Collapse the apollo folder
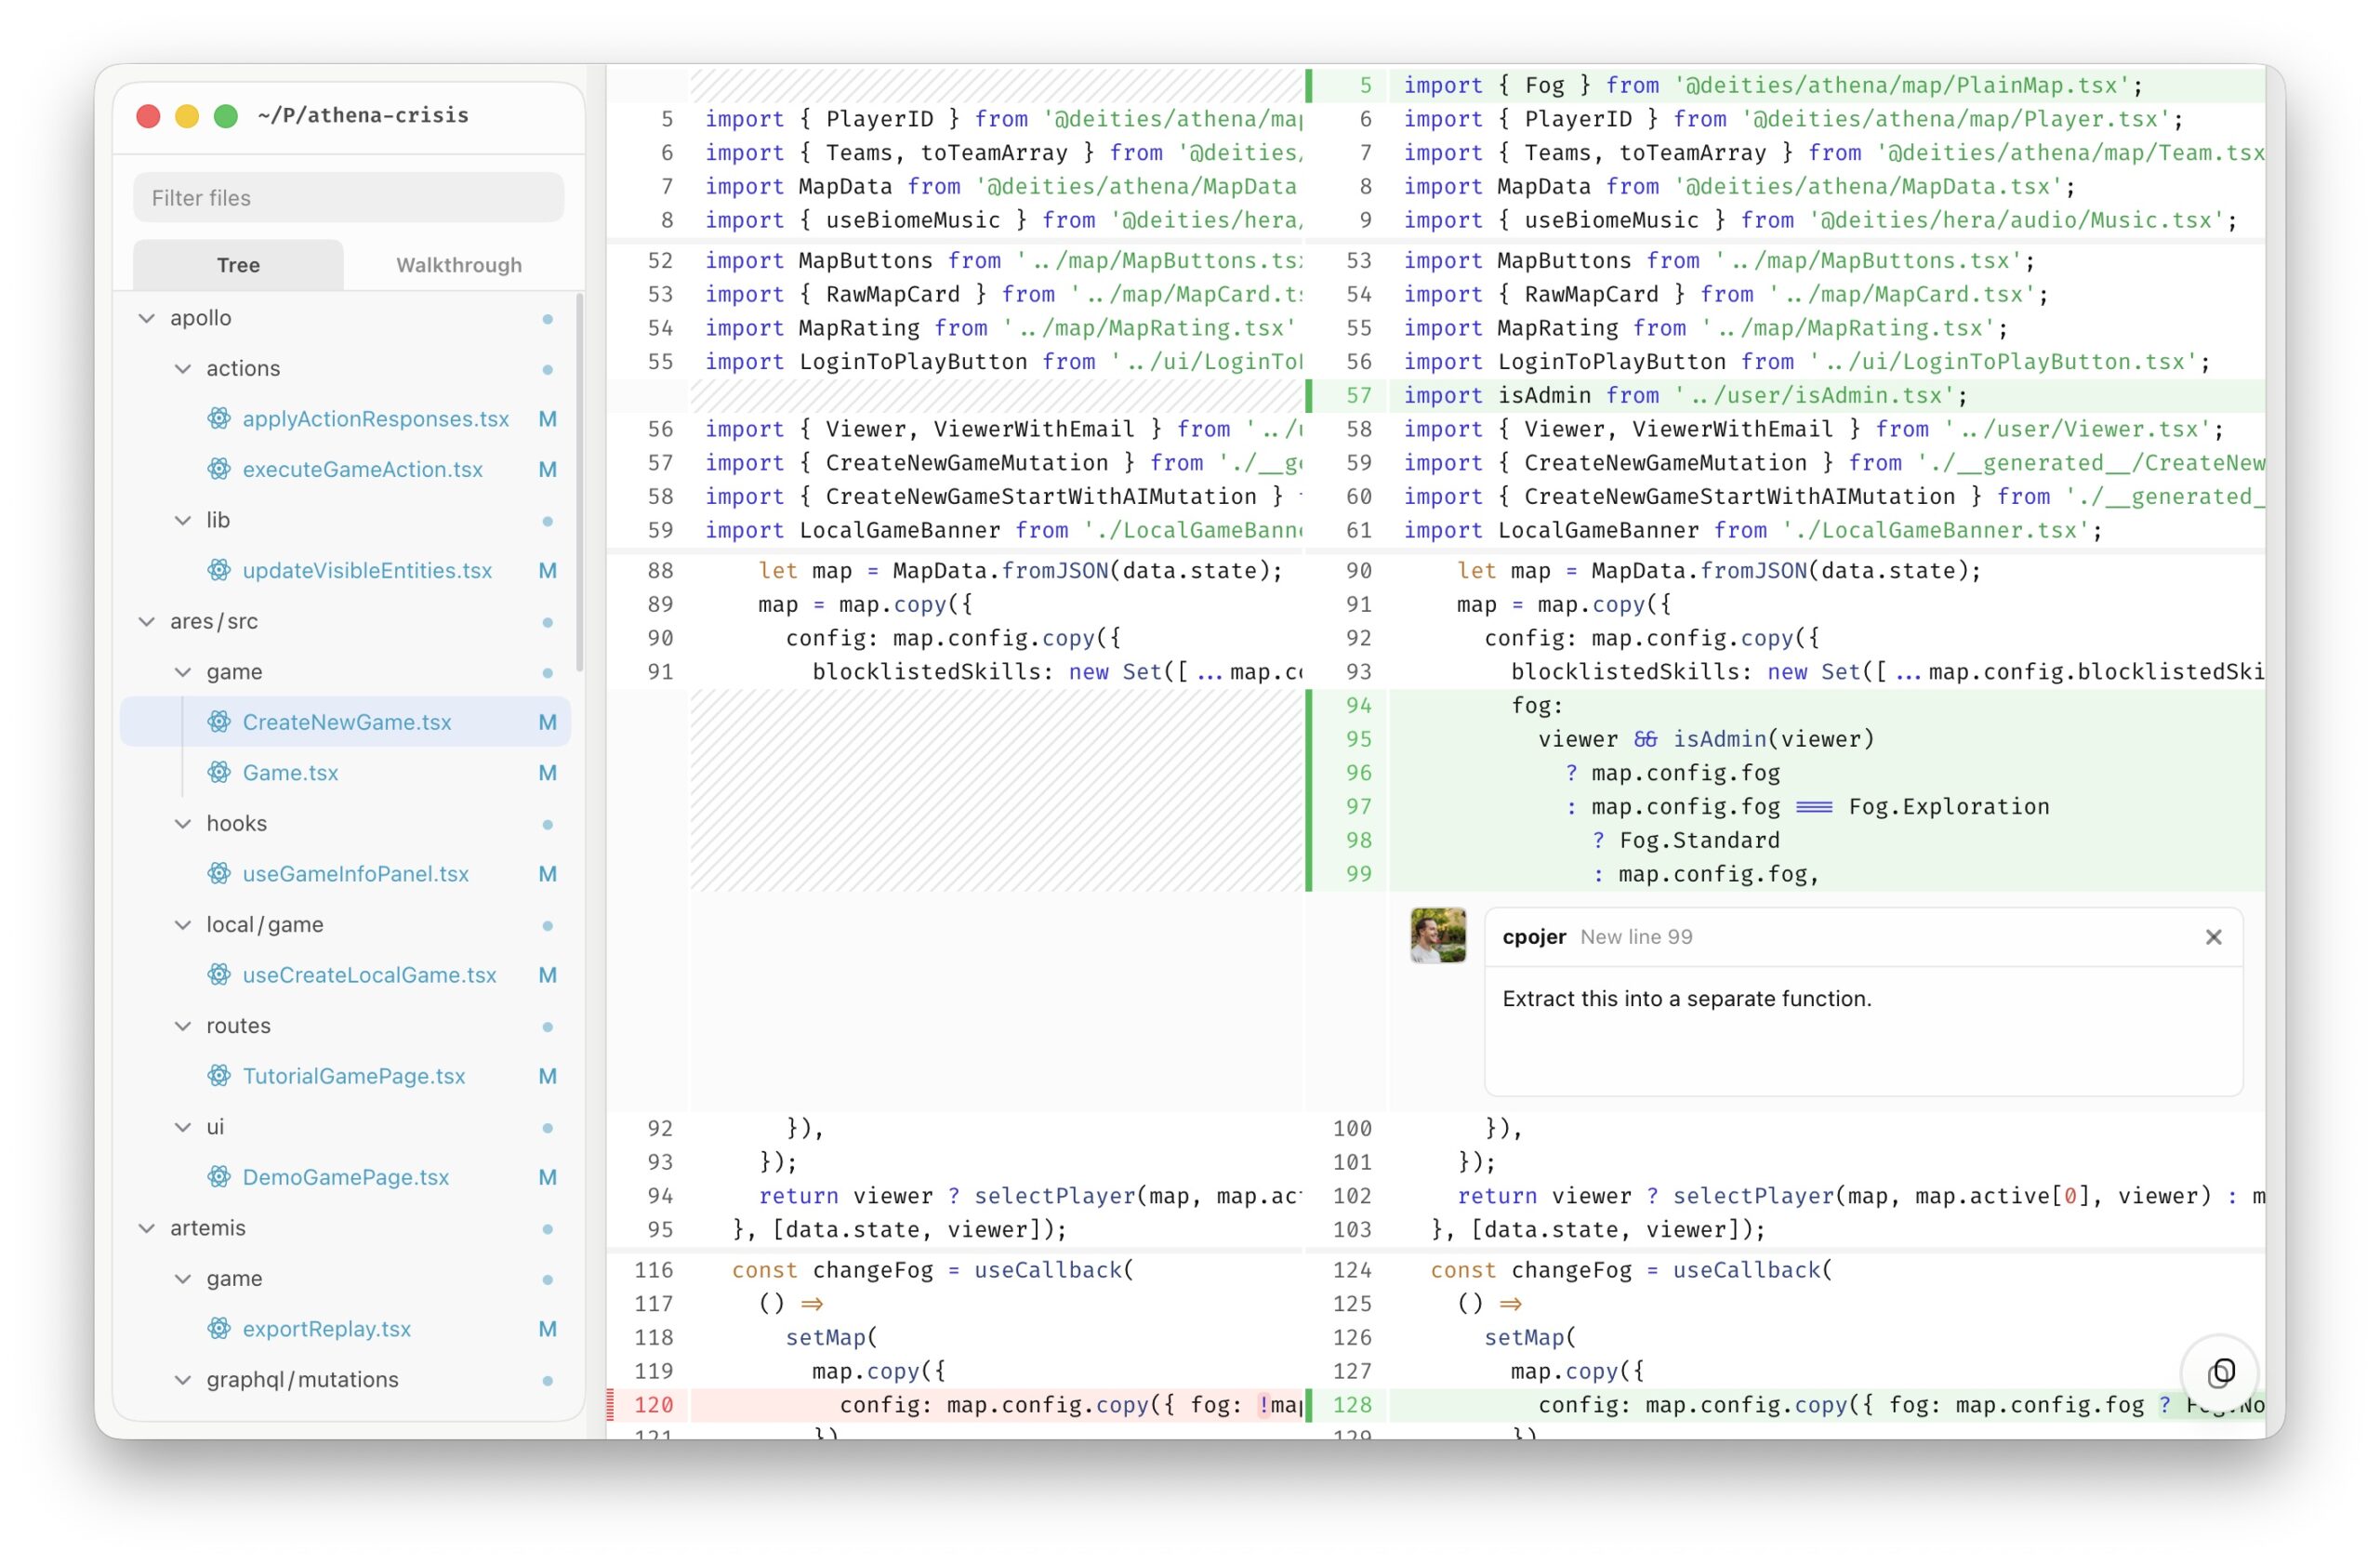This screenshot has height=1564, width=2380. 147,318
